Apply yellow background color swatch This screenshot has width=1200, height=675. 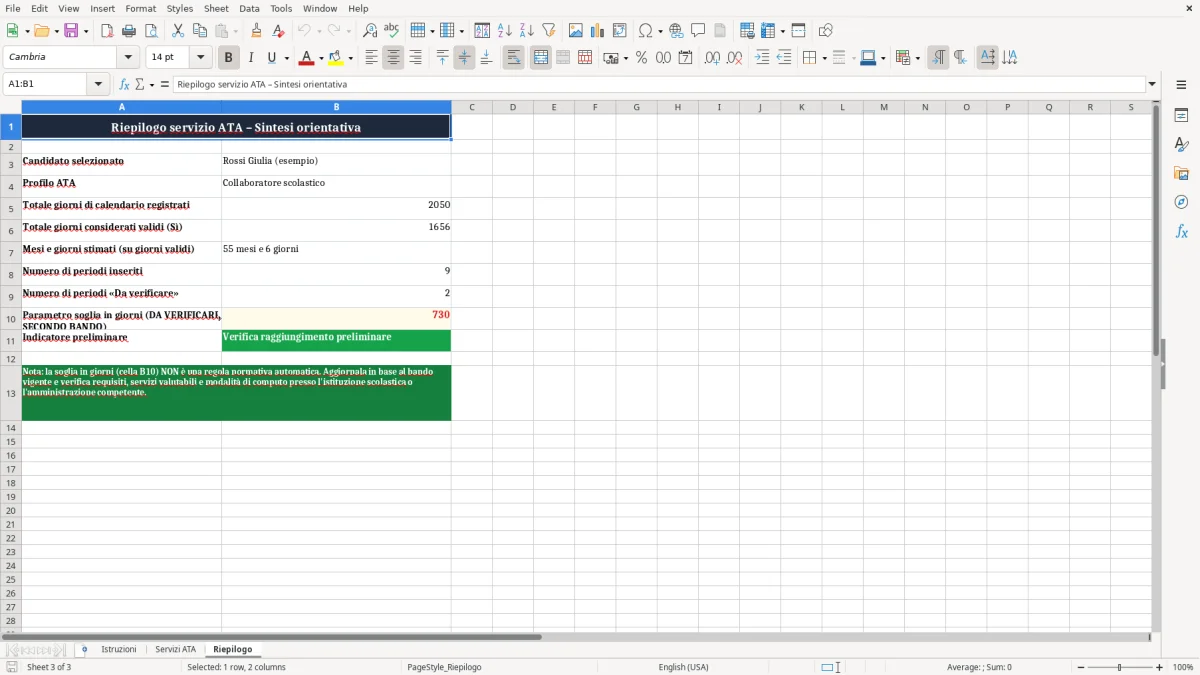335,58
